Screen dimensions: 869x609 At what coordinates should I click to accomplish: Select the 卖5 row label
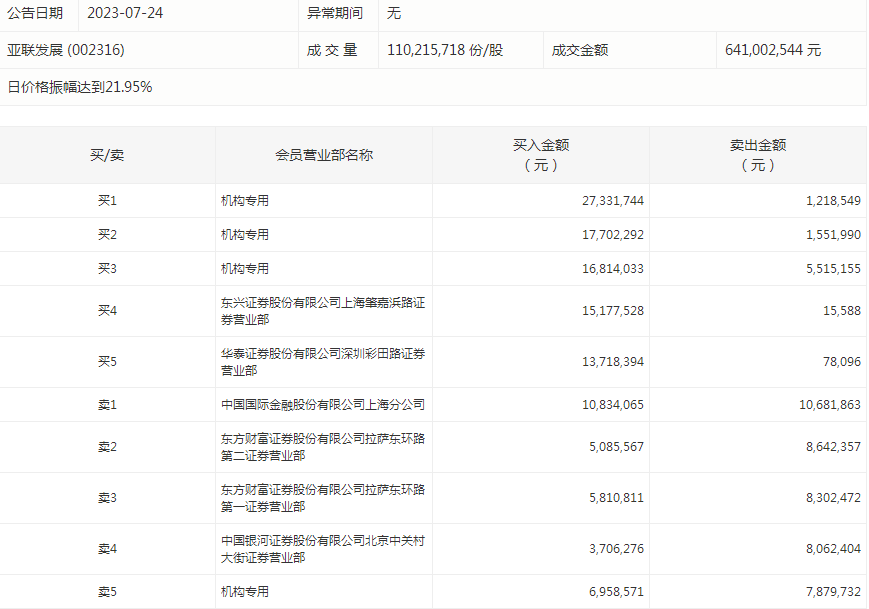click(x=107, y=592)
